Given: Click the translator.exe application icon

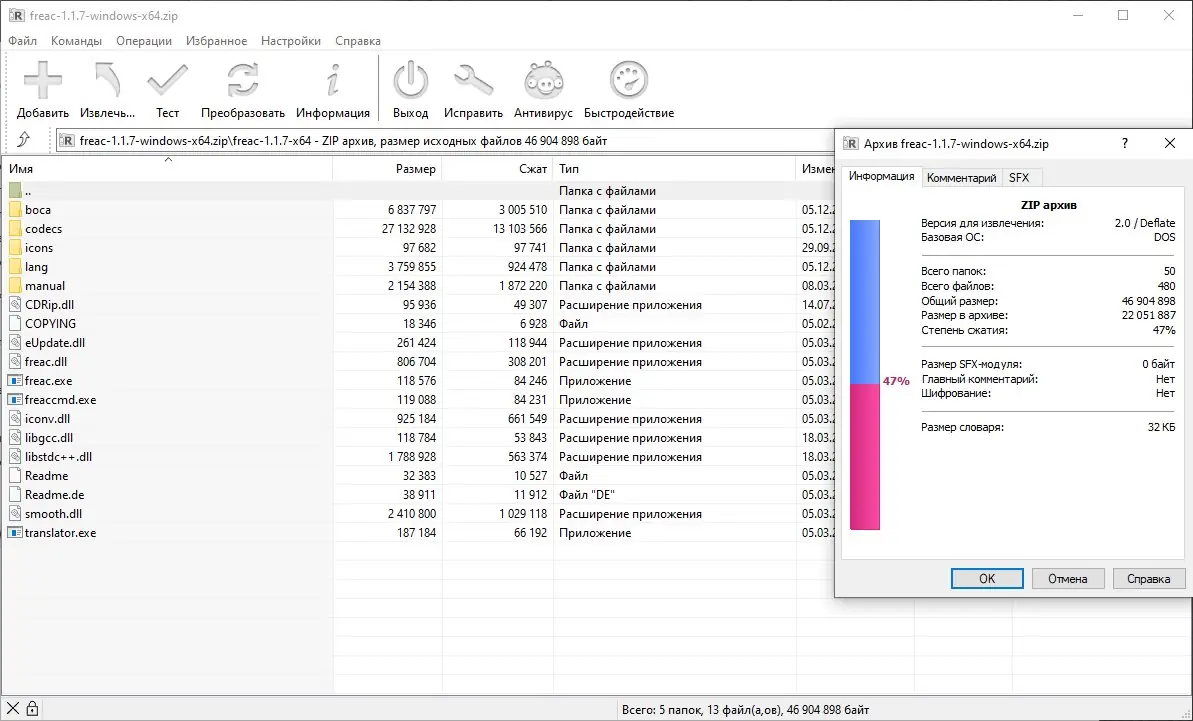Looking at the screenshot, I should 15,533.
